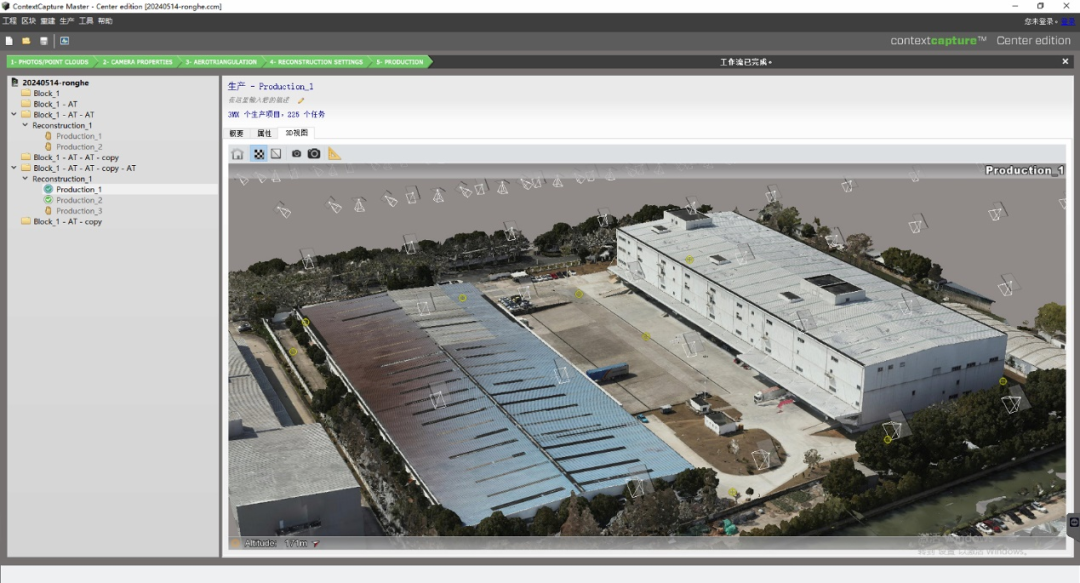Open the 区块 menu
This screenshot has height=583, width=1080.
28,21
